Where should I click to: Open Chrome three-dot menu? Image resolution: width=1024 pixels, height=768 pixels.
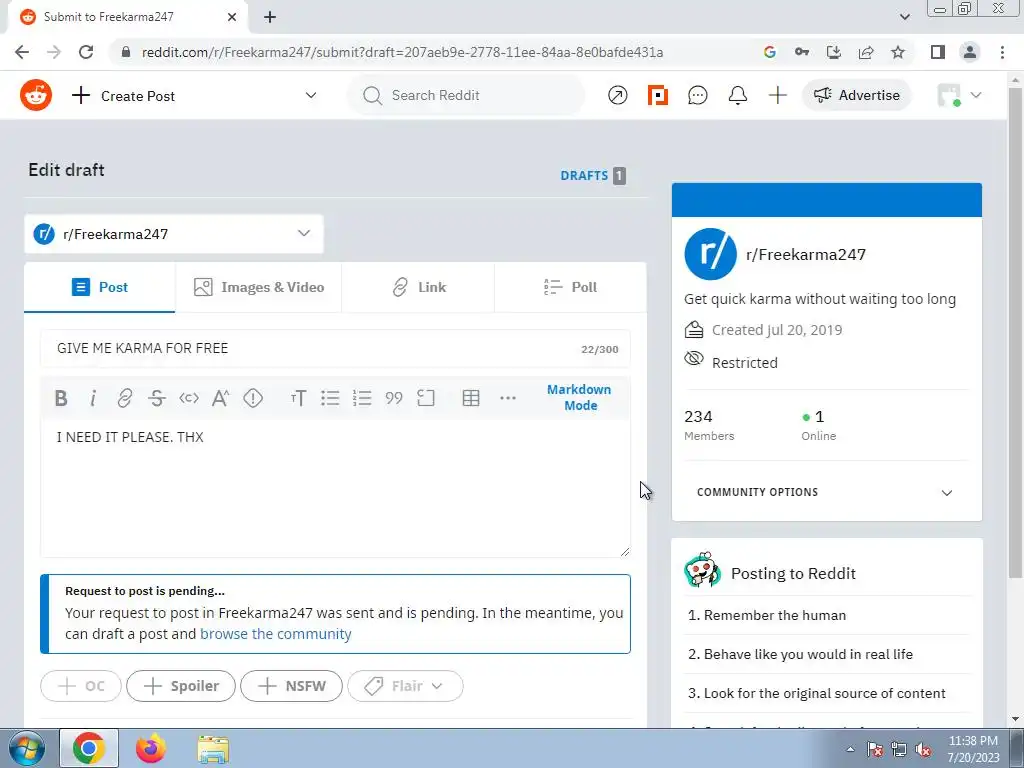(1002, 52)
